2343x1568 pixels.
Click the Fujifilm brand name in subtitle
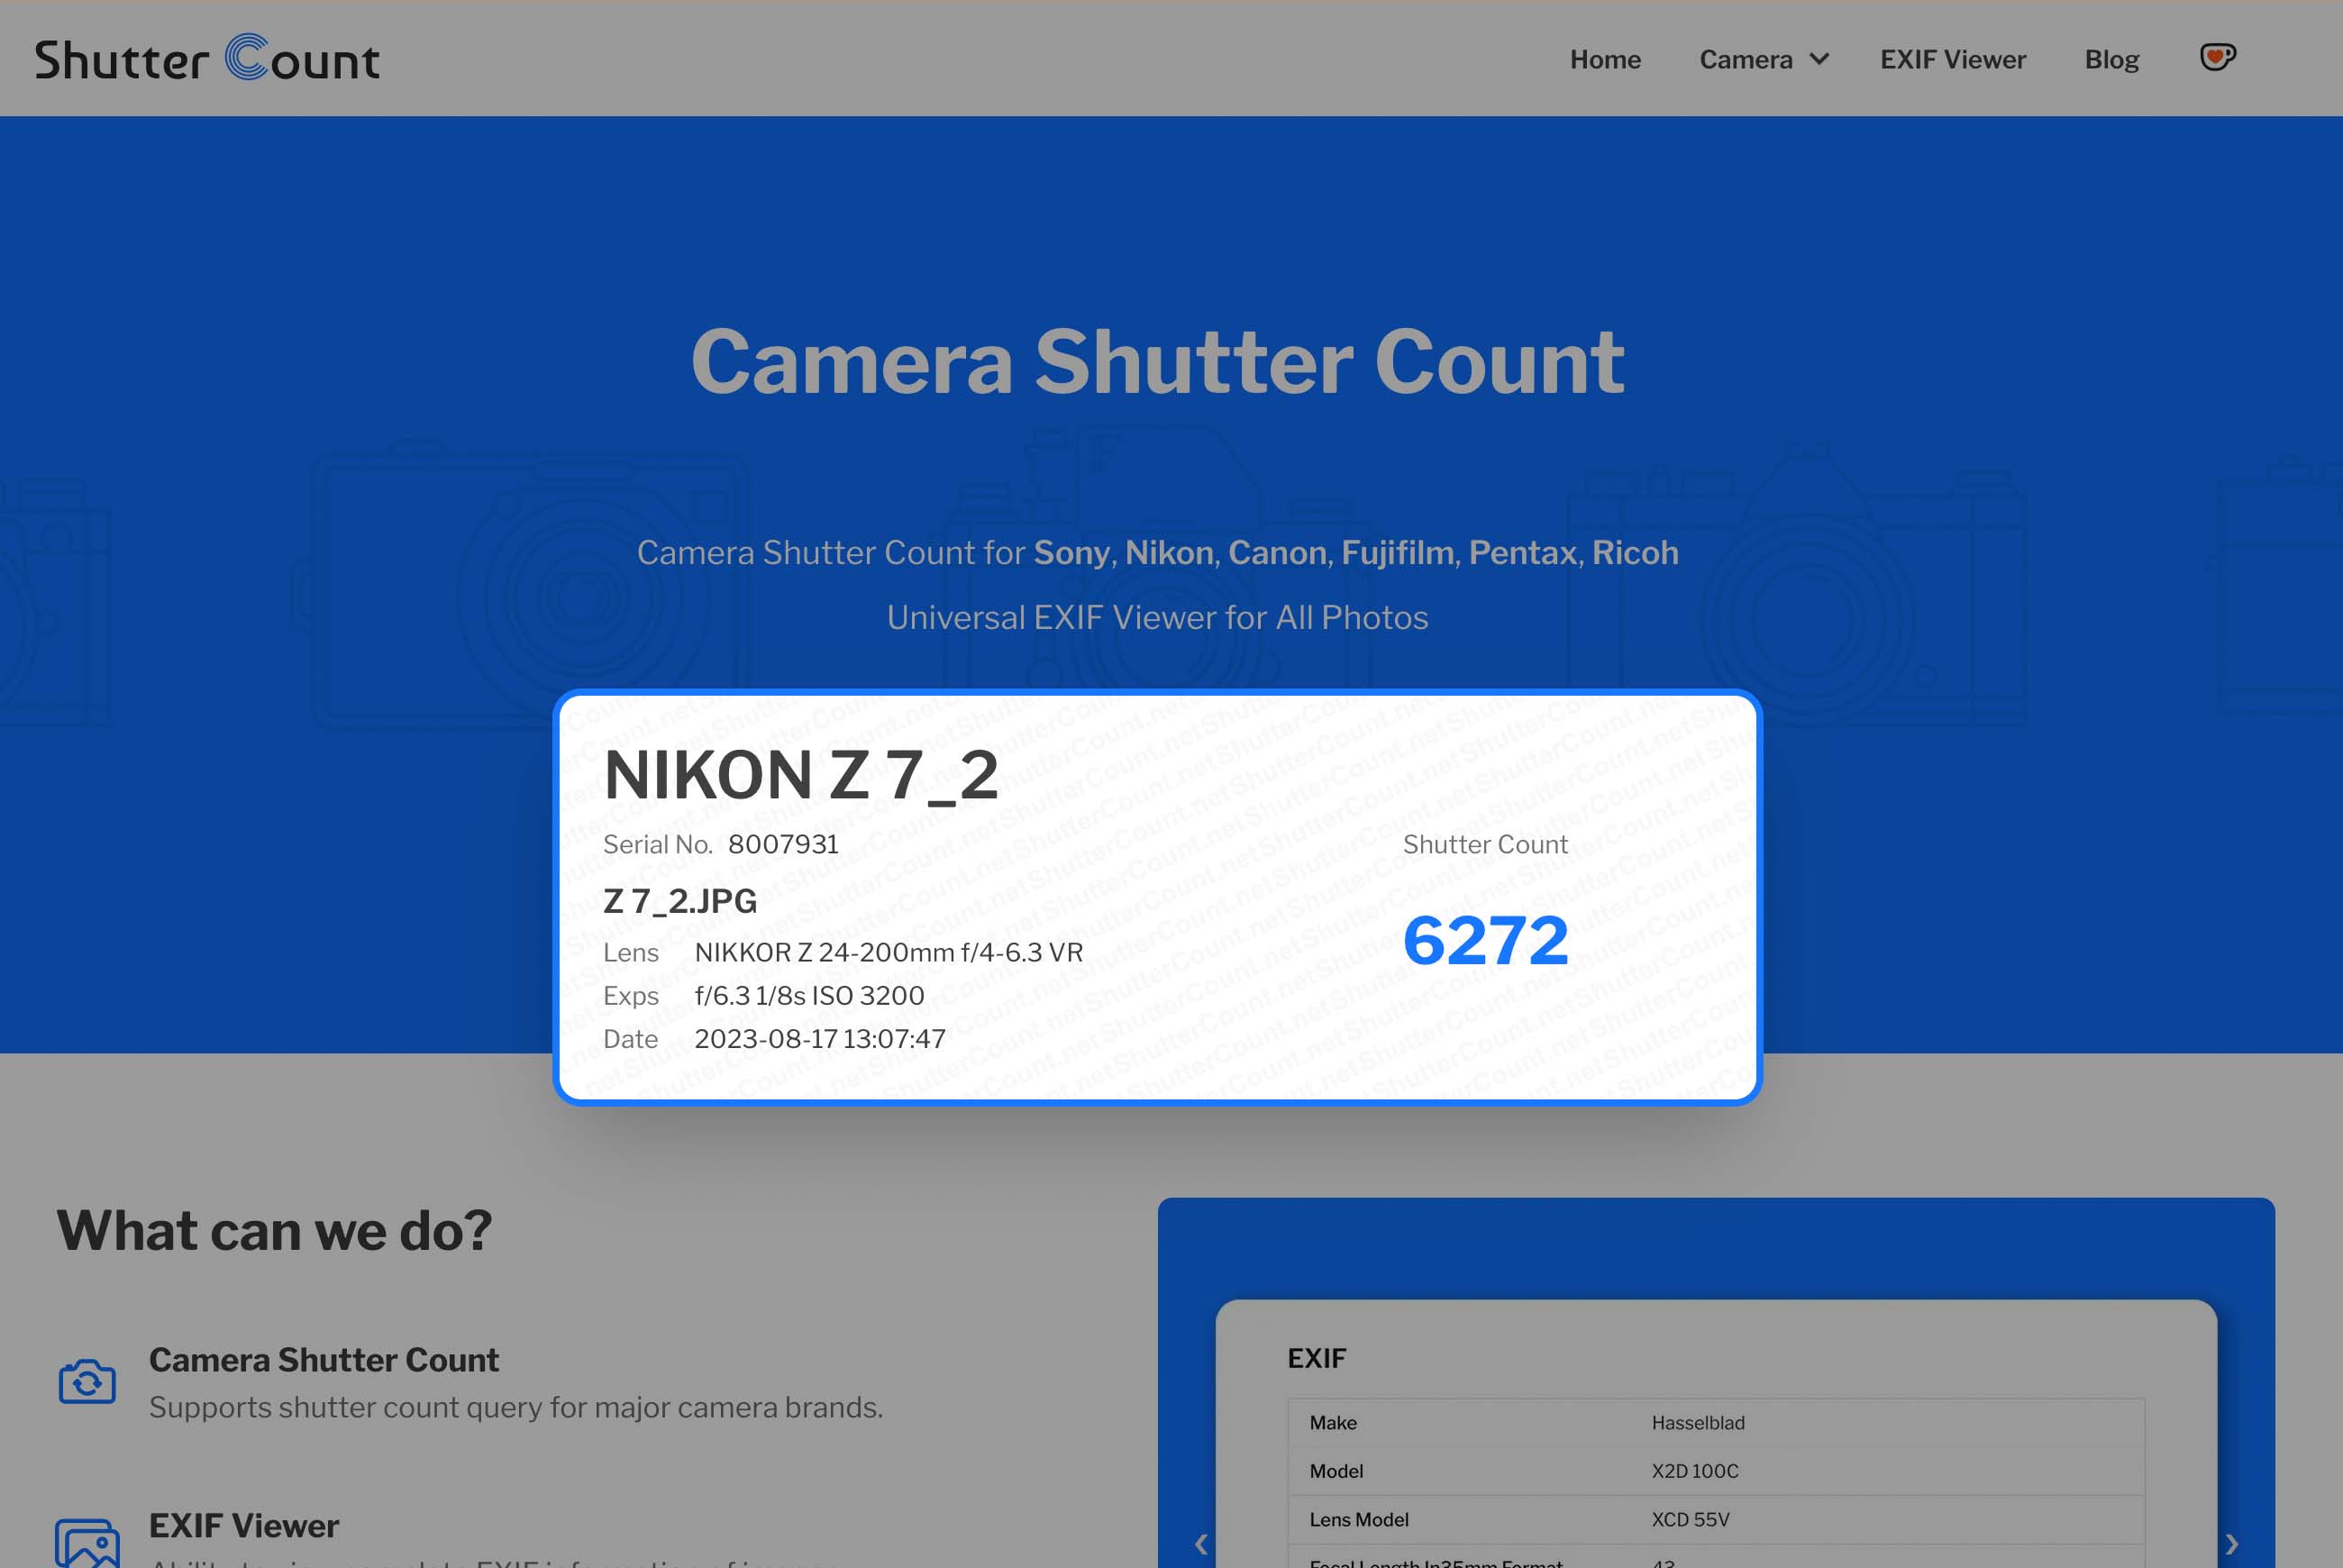(1397, 552)
